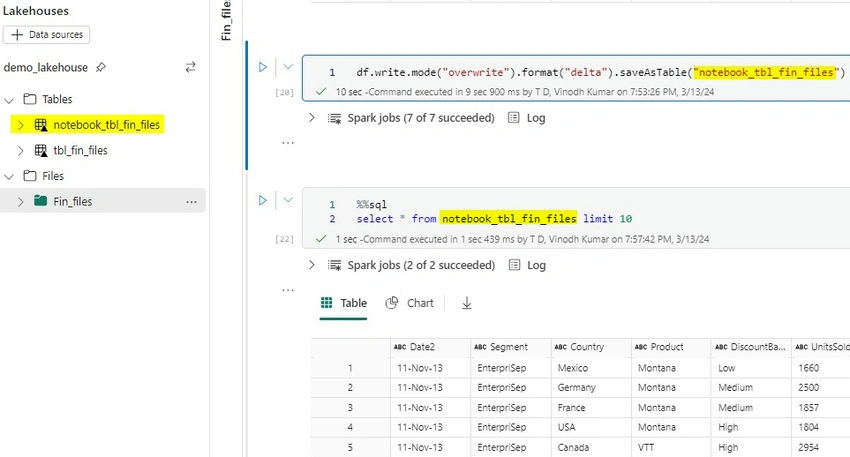Download the query results
850x457 pixels.
[x=467, y=304]
